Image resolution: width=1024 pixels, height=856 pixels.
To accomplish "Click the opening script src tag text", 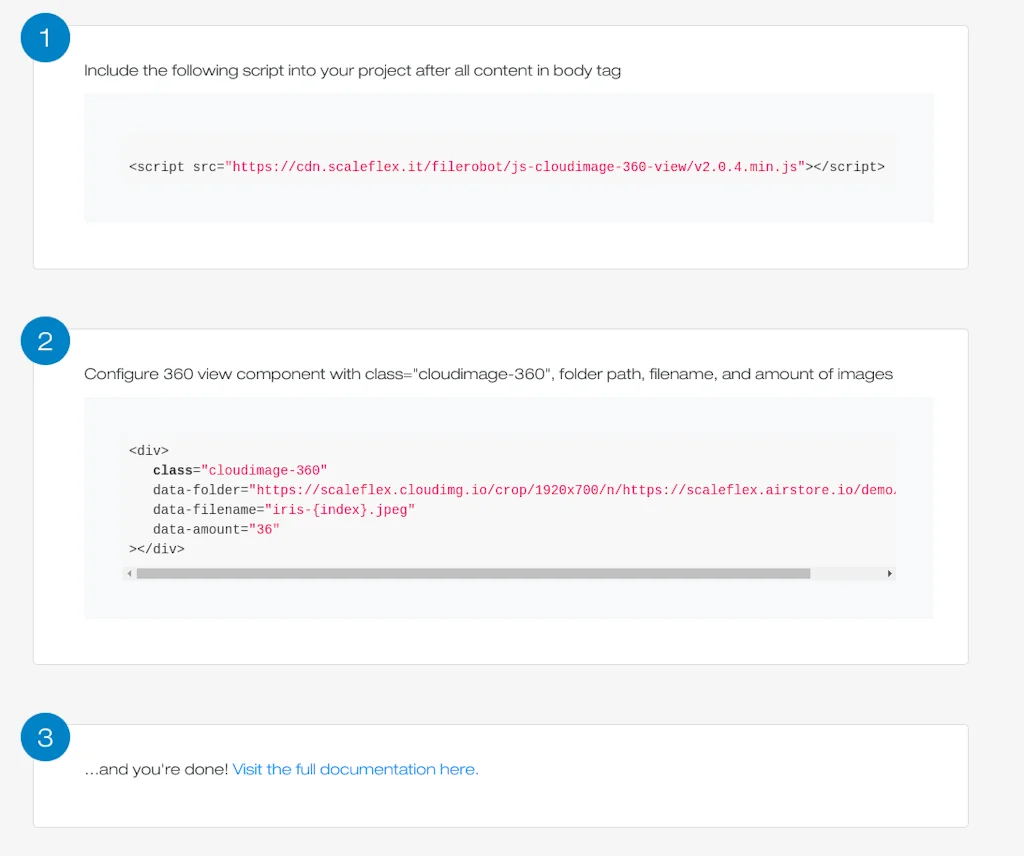I will tap(175, 167).
